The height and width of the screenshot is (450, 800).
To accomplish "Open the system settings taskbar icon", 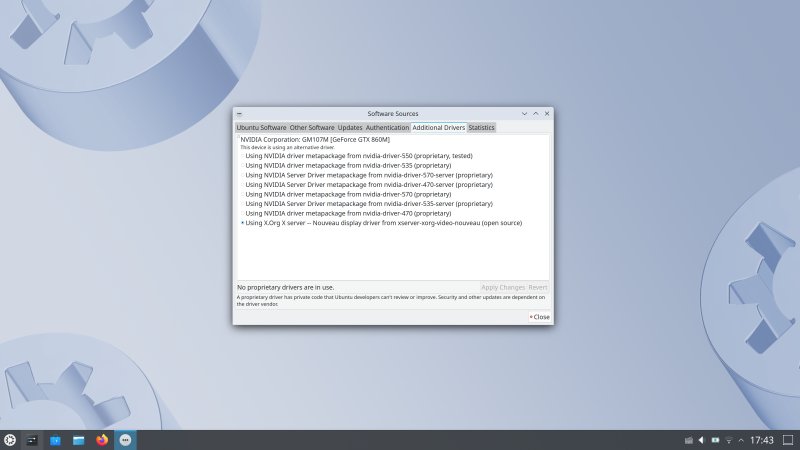I will tap(32, 440).
